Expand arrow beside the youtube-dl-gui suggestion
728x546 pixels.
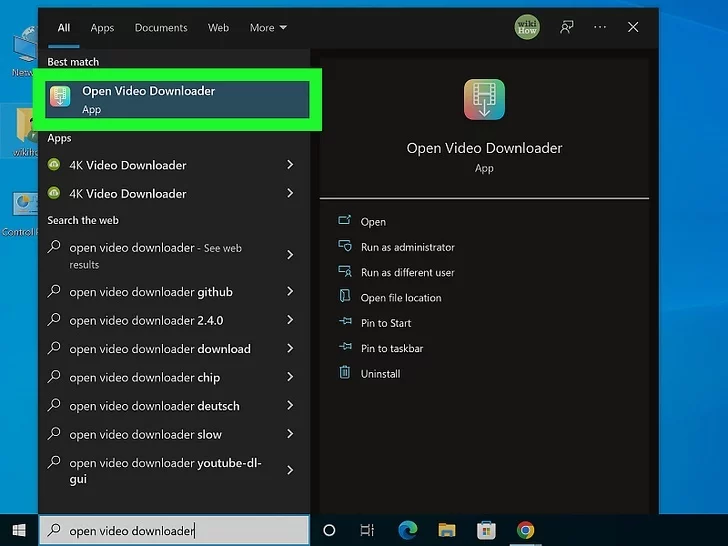[290, 470]
